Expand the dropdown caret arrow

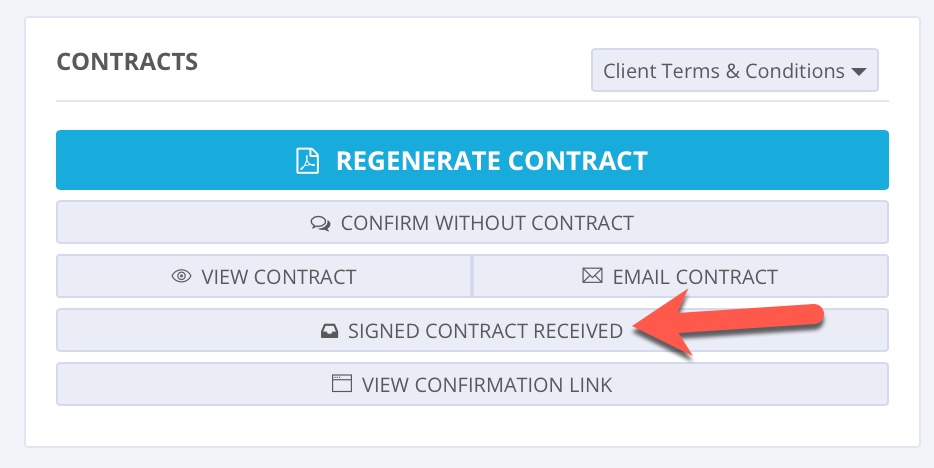[859, 72]
